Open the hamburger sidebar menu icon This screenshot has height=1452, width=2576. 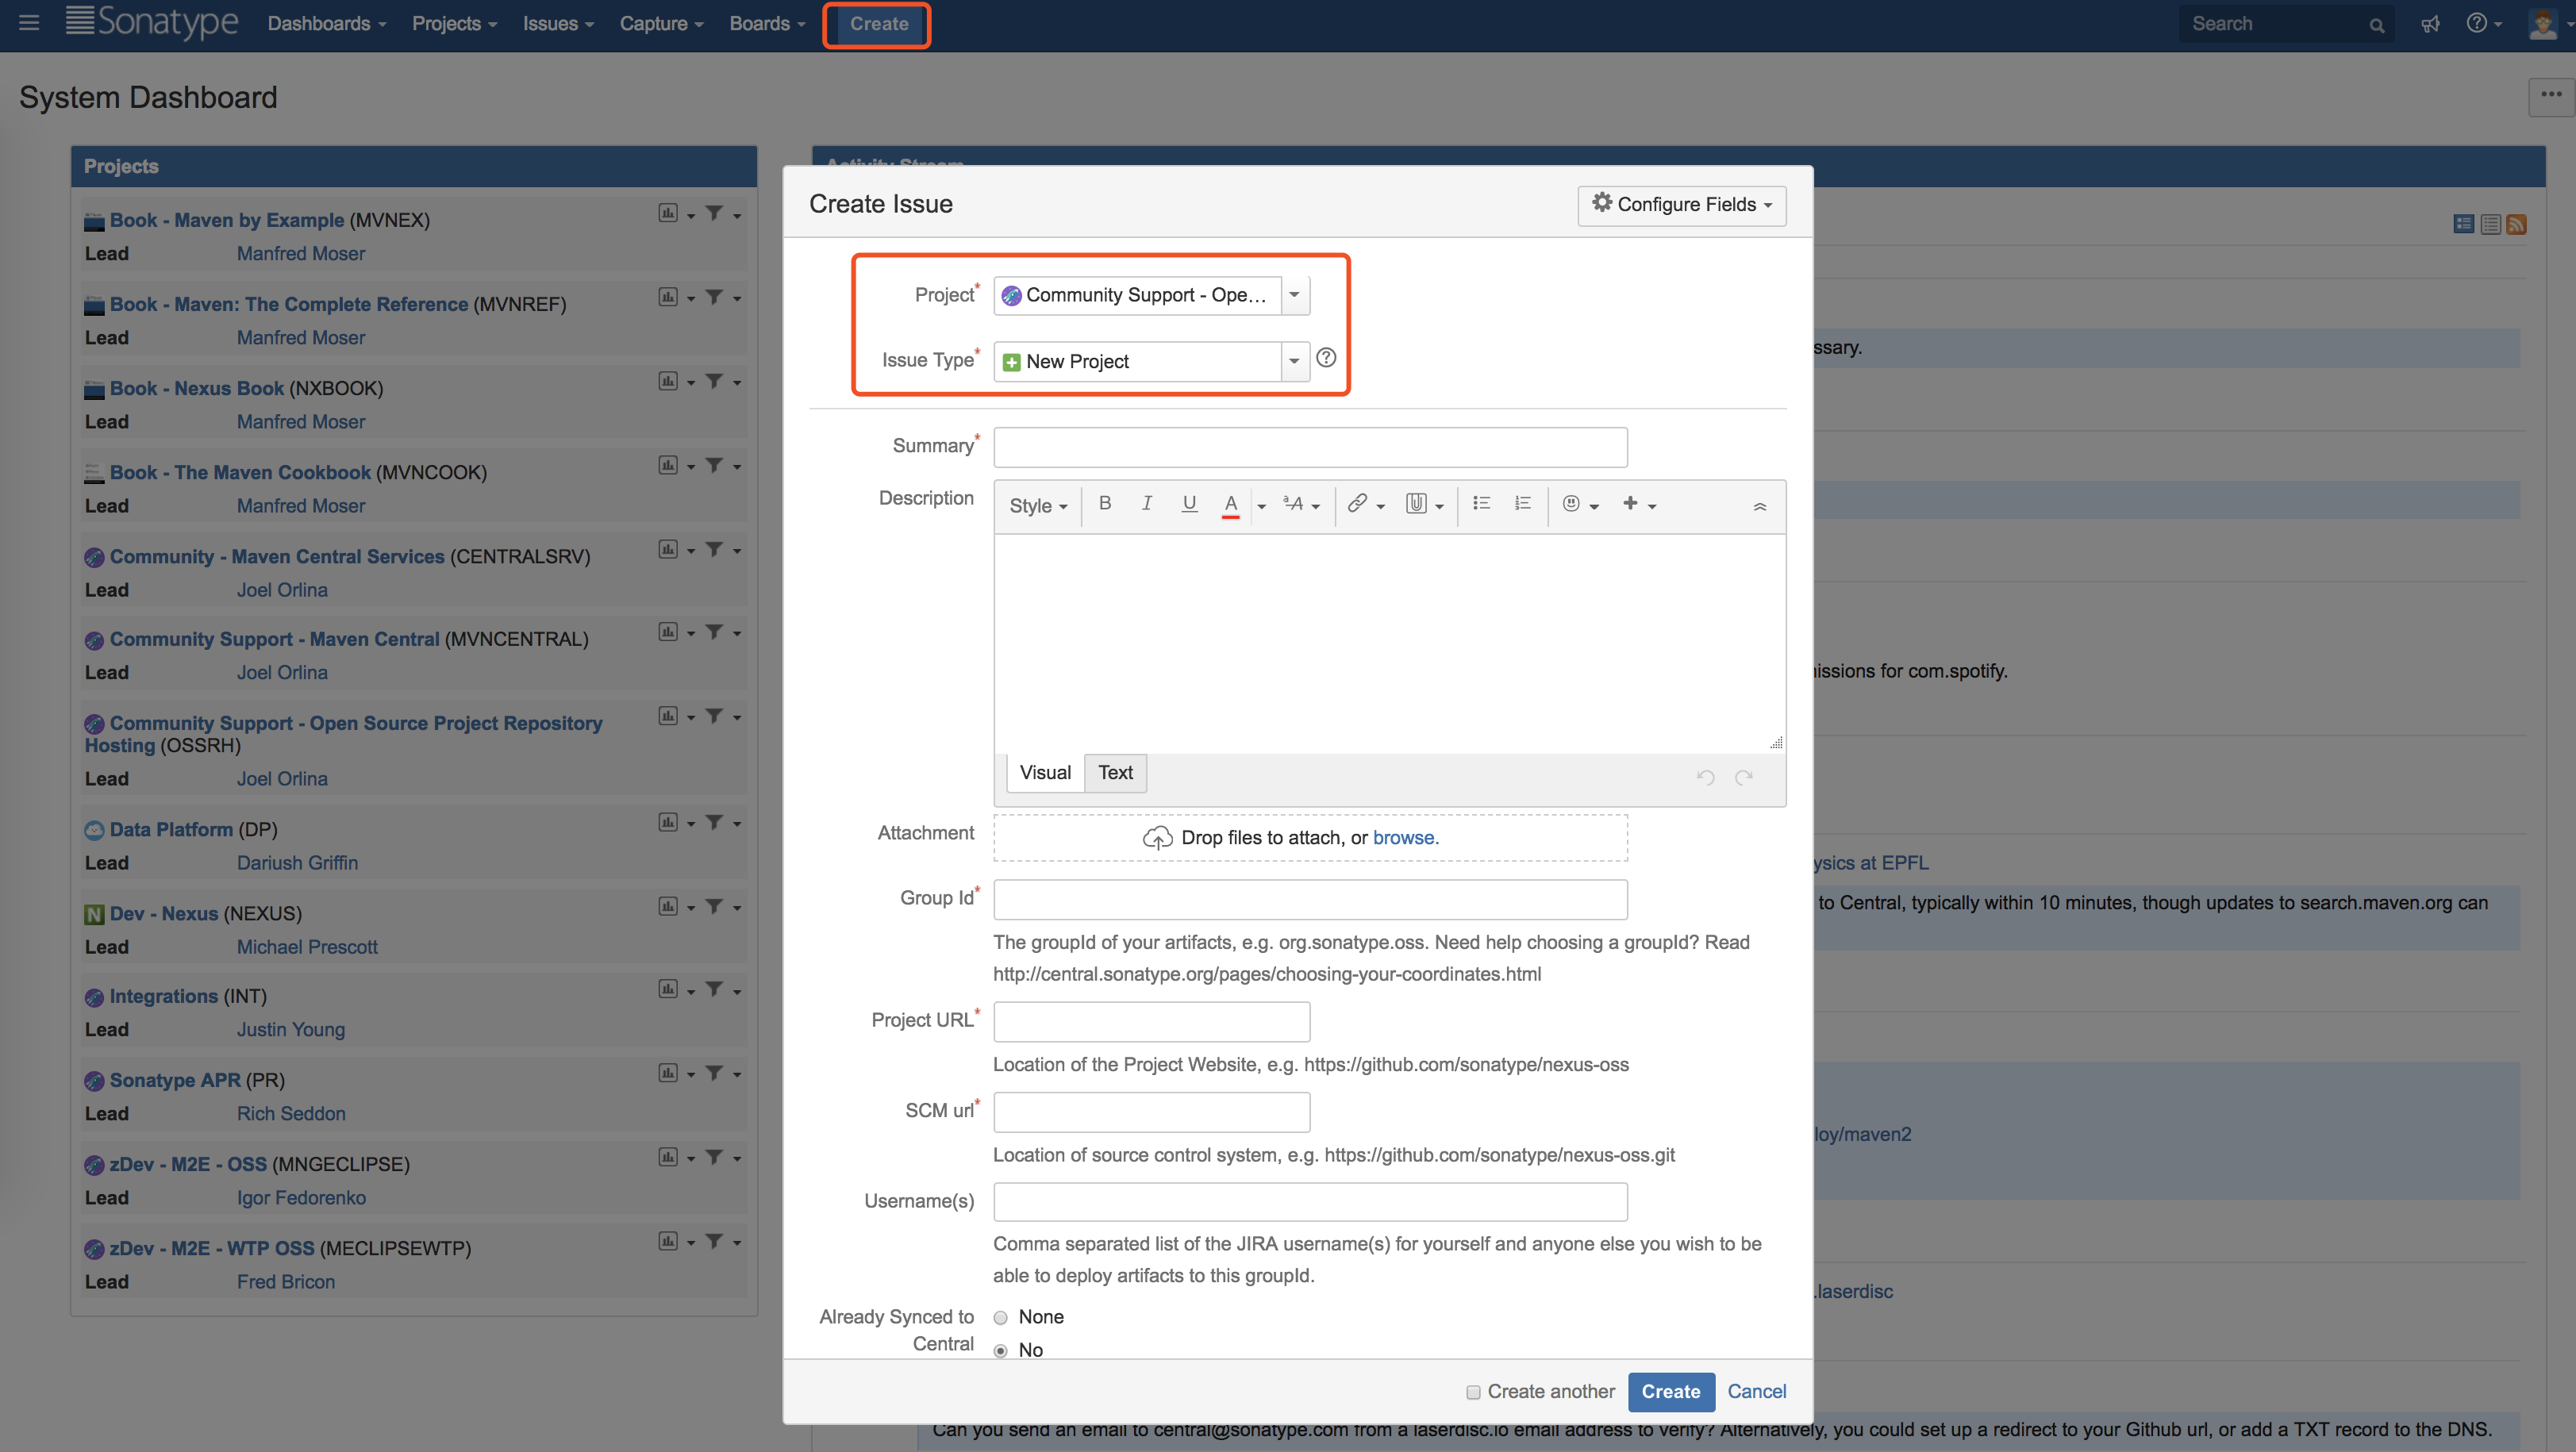pyautogui.click(x=29, y=23)
